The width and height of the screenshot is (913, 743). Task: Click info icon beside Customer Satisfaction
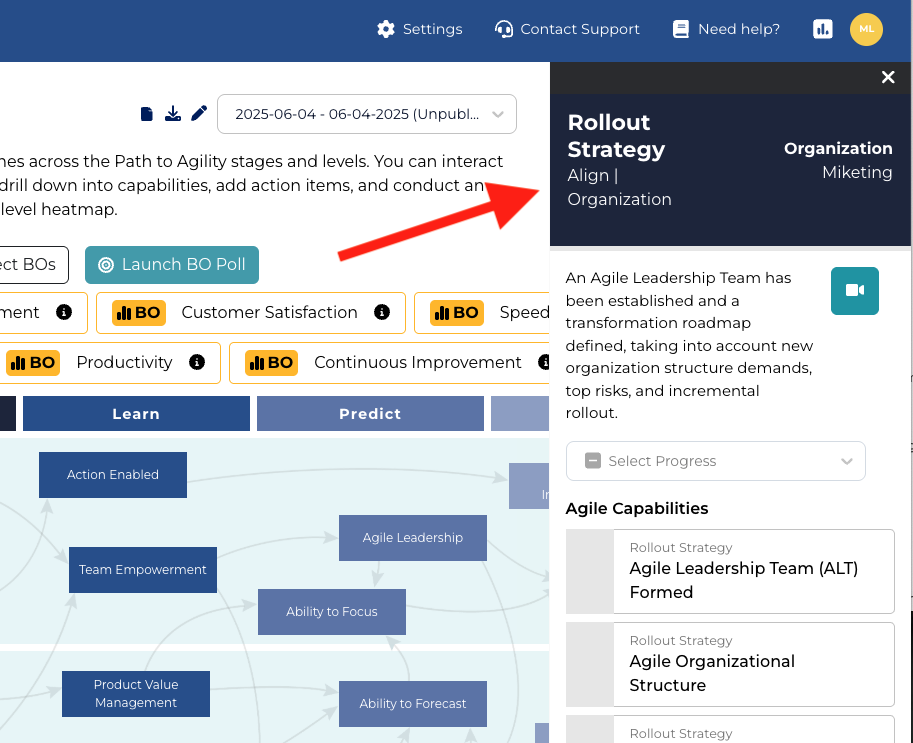[x=382, y=313]
